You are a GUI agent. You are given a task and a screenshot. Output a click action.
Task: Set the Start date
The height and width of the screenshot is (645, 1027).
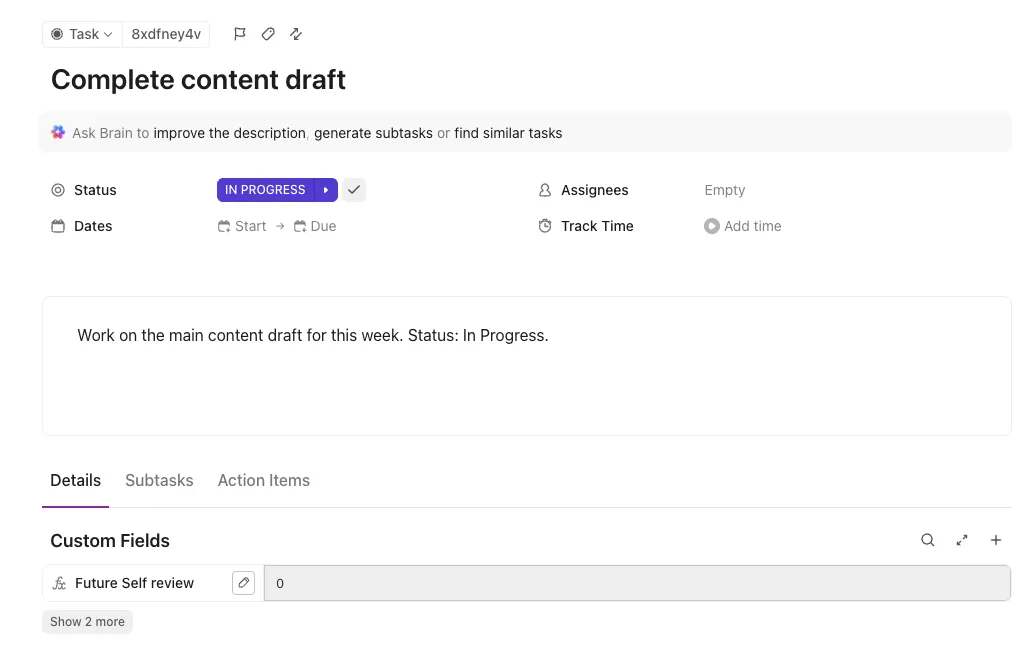coord(242,226)
